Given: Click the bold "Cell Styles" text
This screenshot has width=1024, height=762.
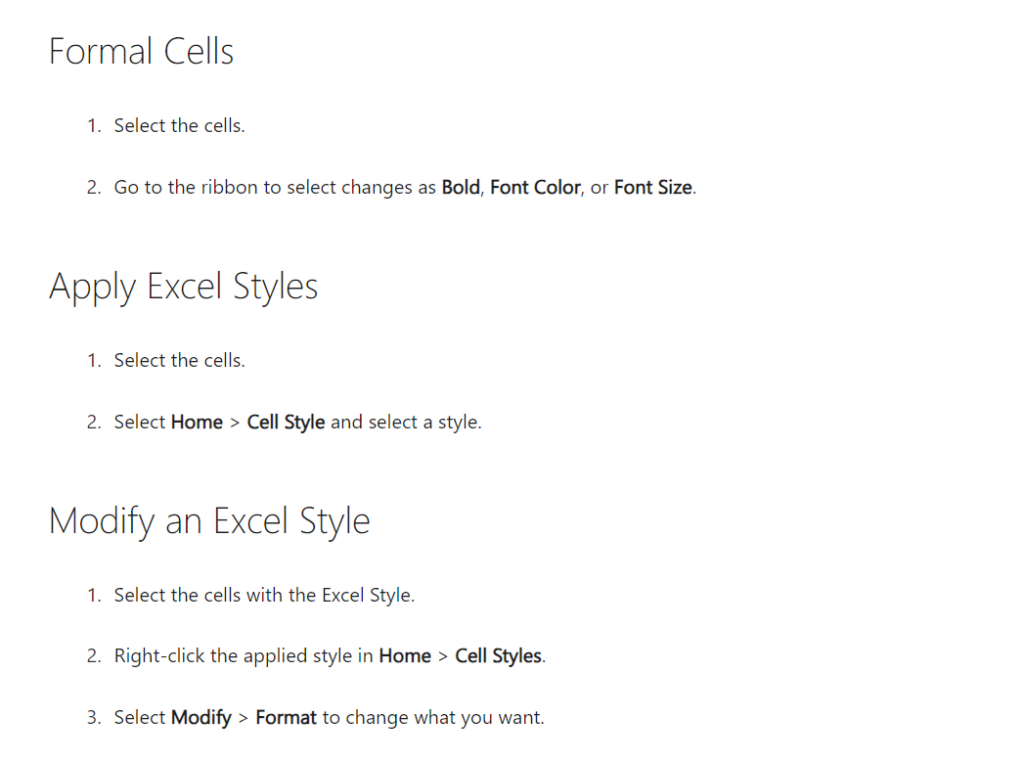Looking at the screenshot, I should click(498, 657).
